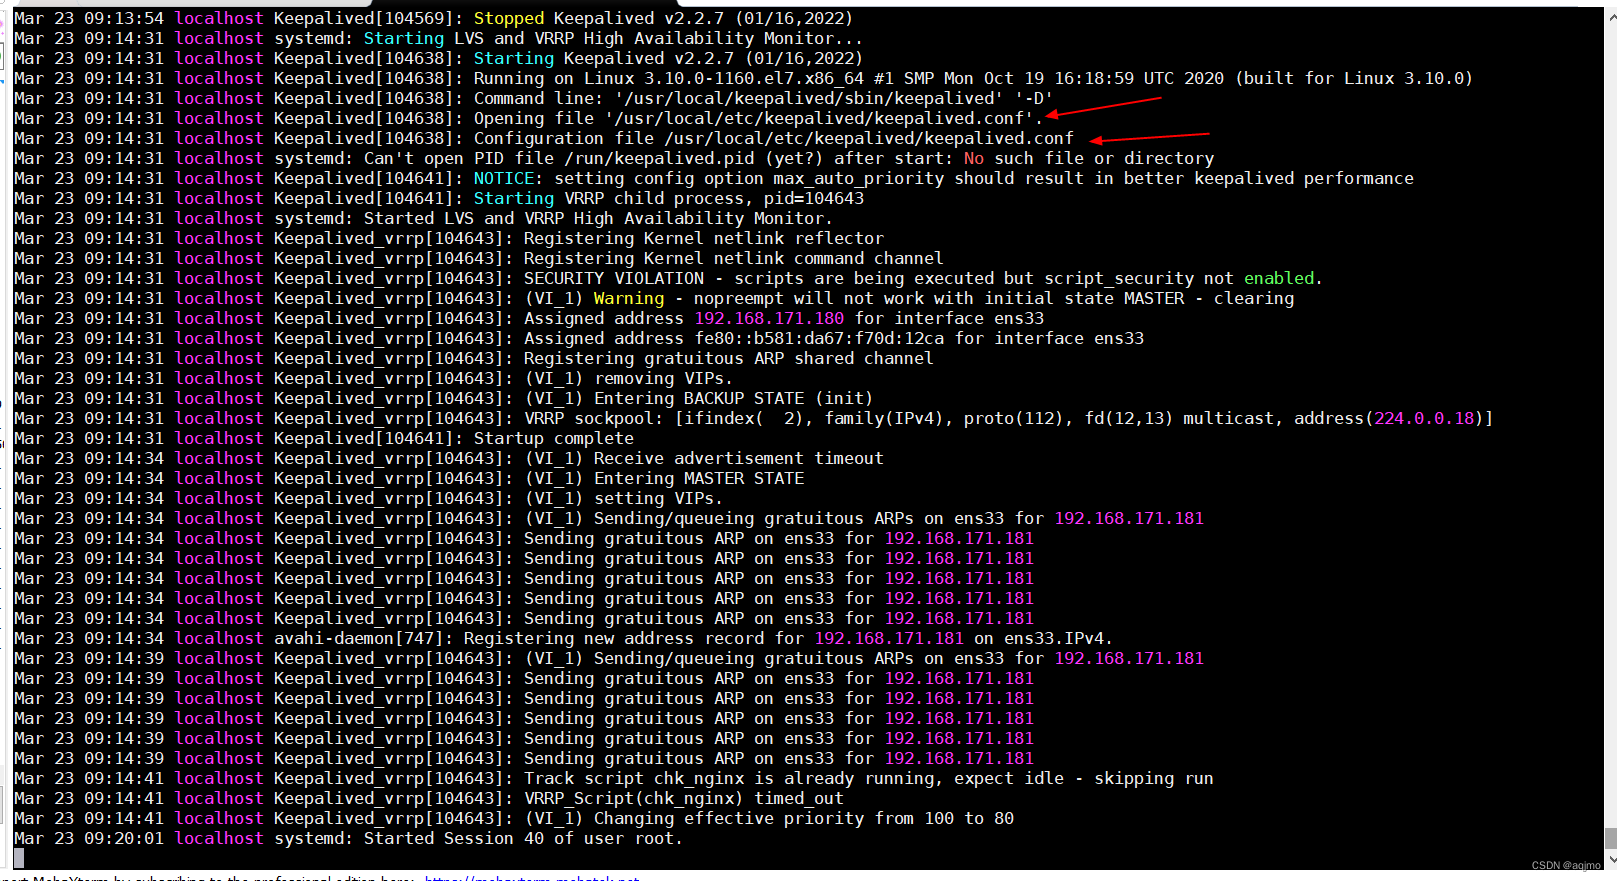Click 'VRRP_Script(chk_nginx) timed_out' text

(x=683, y=798)
